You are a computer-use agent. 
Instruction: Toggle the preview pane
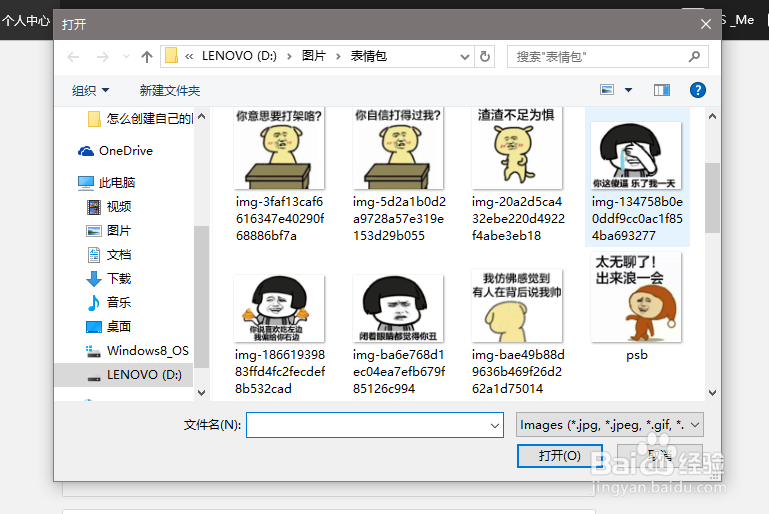(x=662, y=90)
